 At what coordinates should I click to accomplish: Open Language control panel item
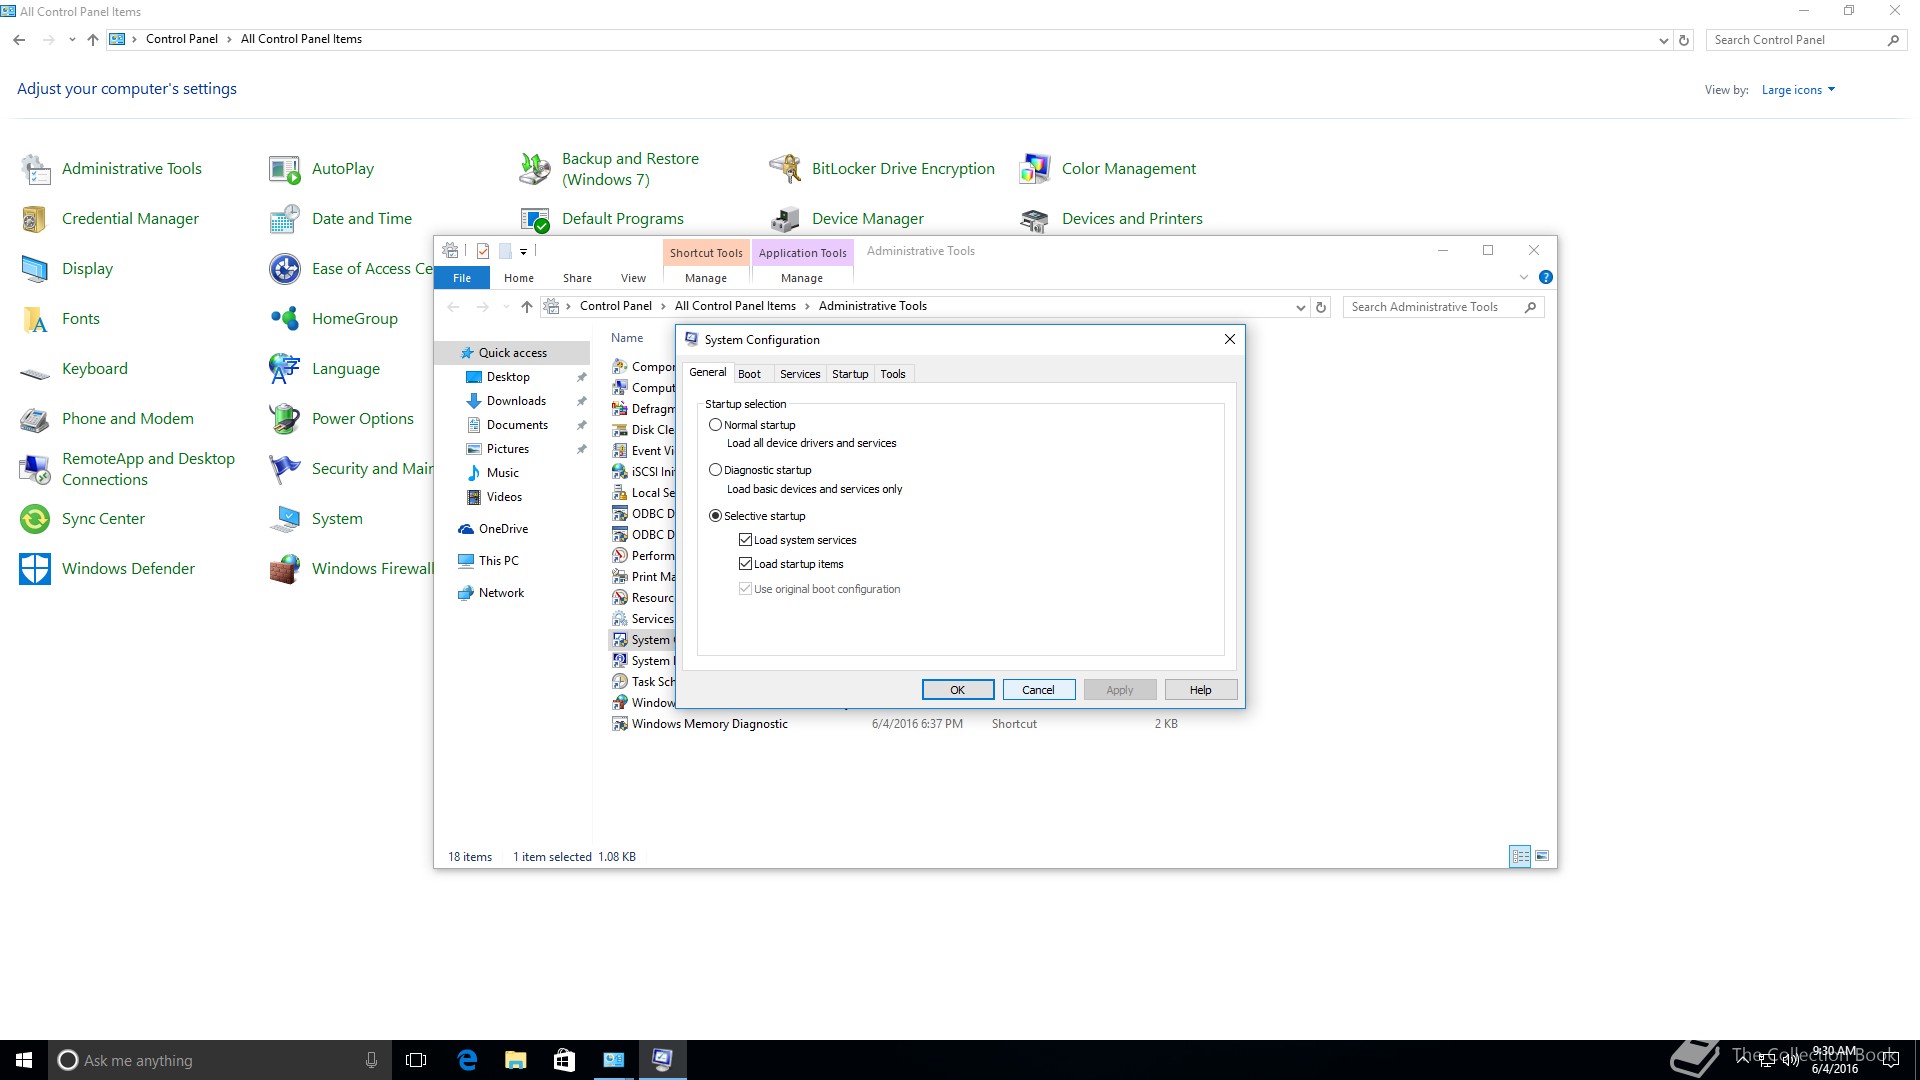pyautogui.click(x=325, y=369)
